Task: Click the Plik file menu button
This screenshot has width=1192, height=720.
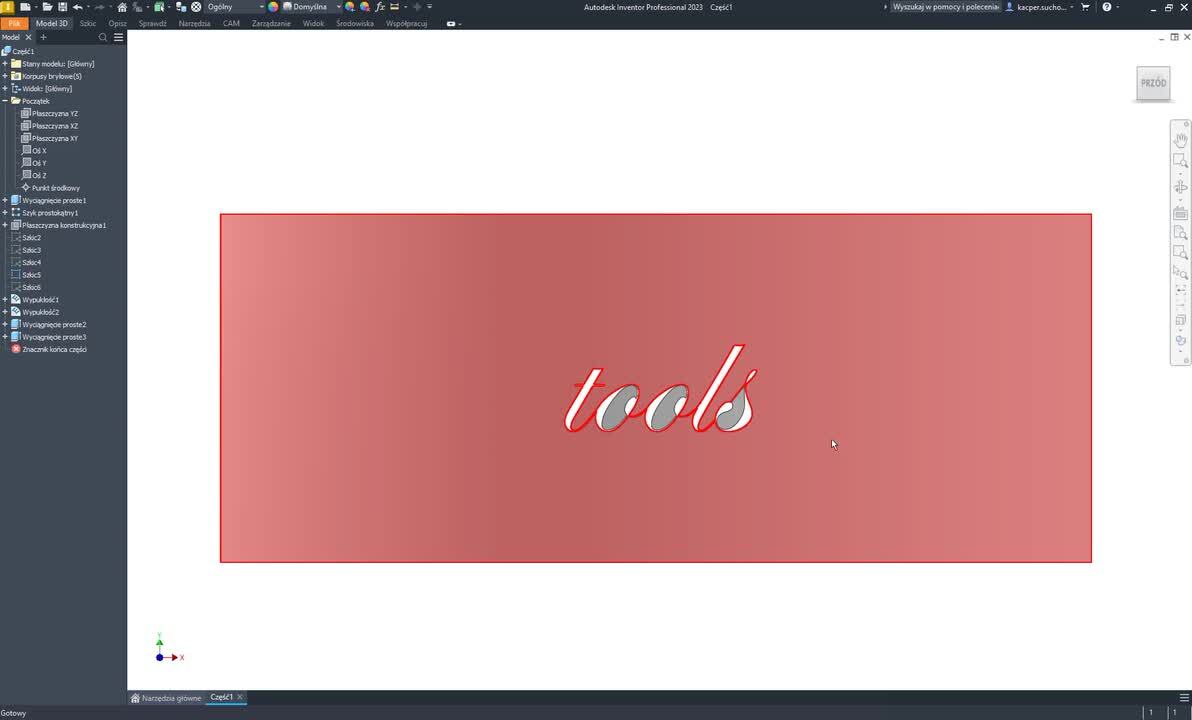Action: pos(14,23)
